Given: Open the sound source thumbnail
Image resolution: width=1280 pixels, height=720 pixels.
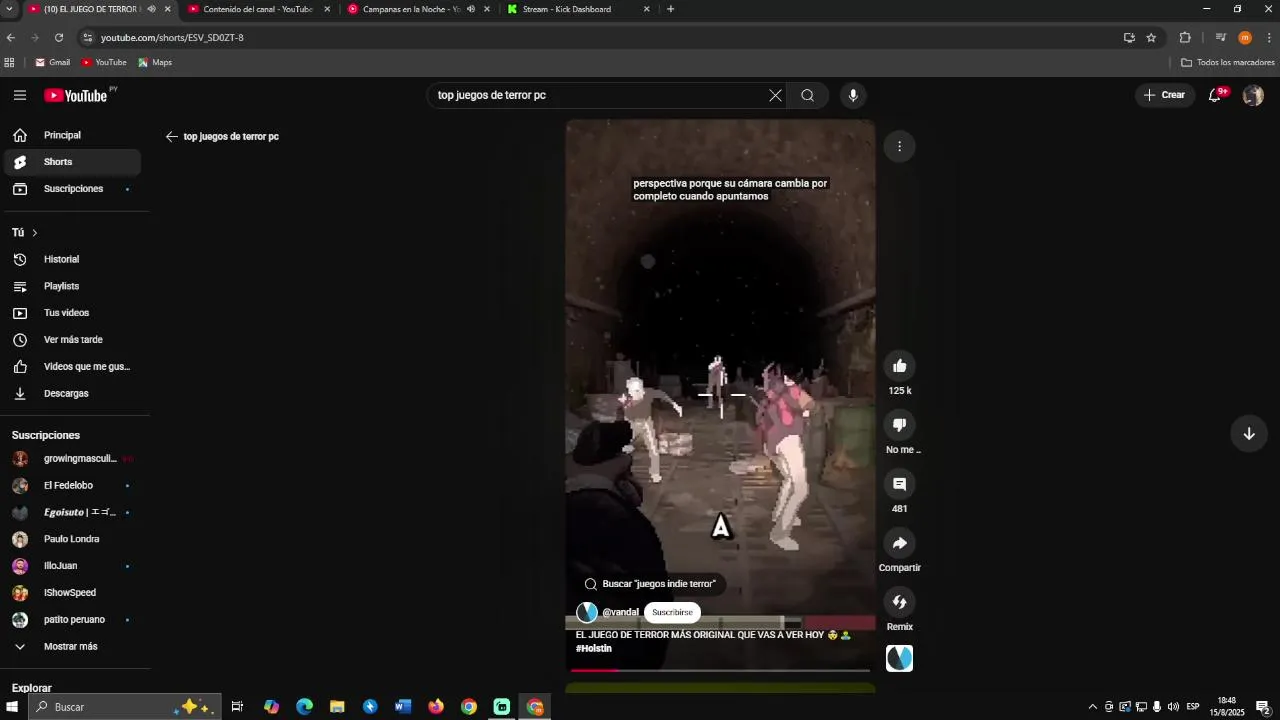Looking at the screenshot, I should 899,658.
